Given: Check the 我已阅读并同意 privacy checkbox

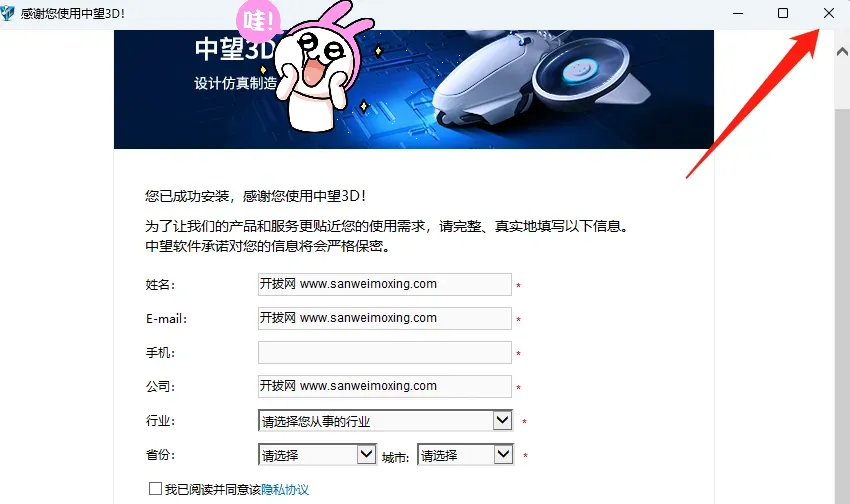Looking at the screenshot, I should tap(155, 489).
